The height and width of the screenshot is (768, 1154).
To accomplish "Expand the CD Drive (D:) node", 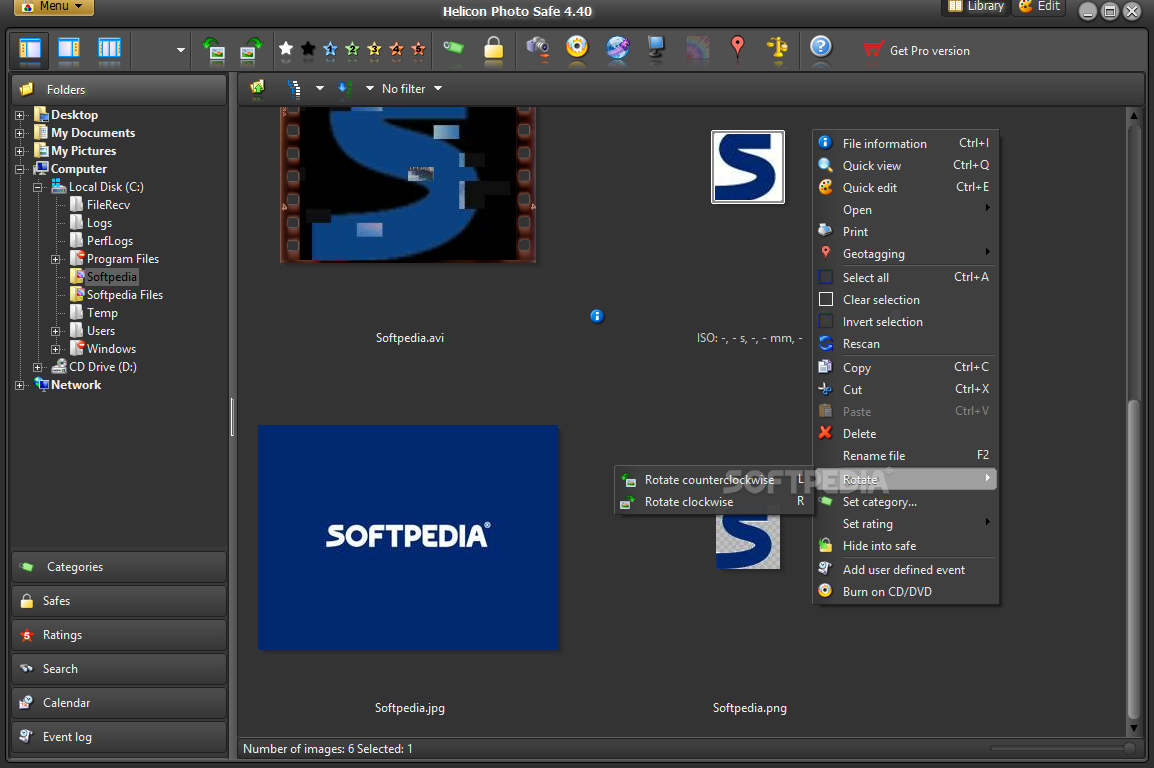I will 38,367.
